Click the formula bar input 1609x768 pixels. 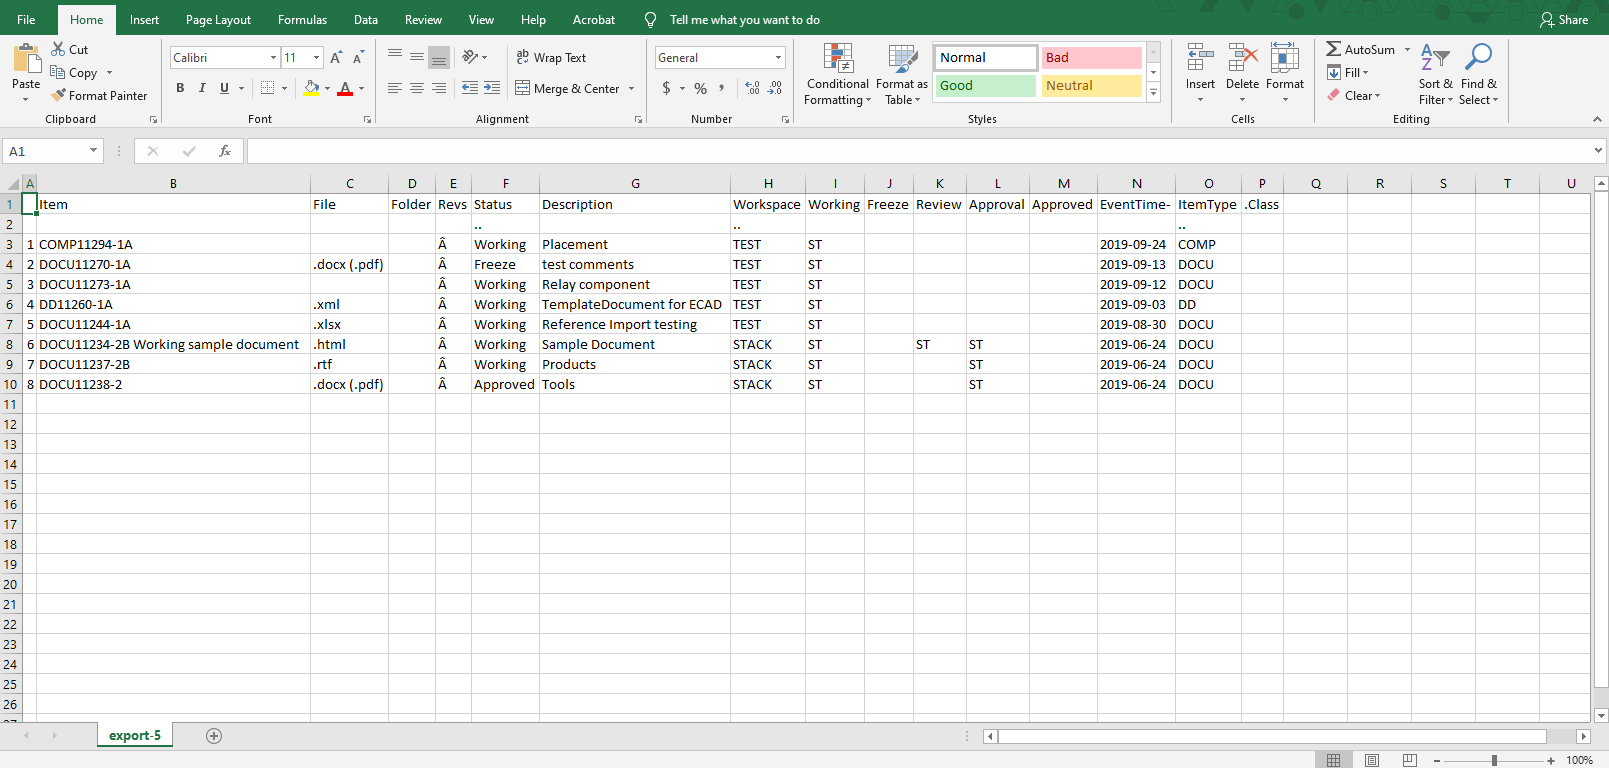click(918, 151)
